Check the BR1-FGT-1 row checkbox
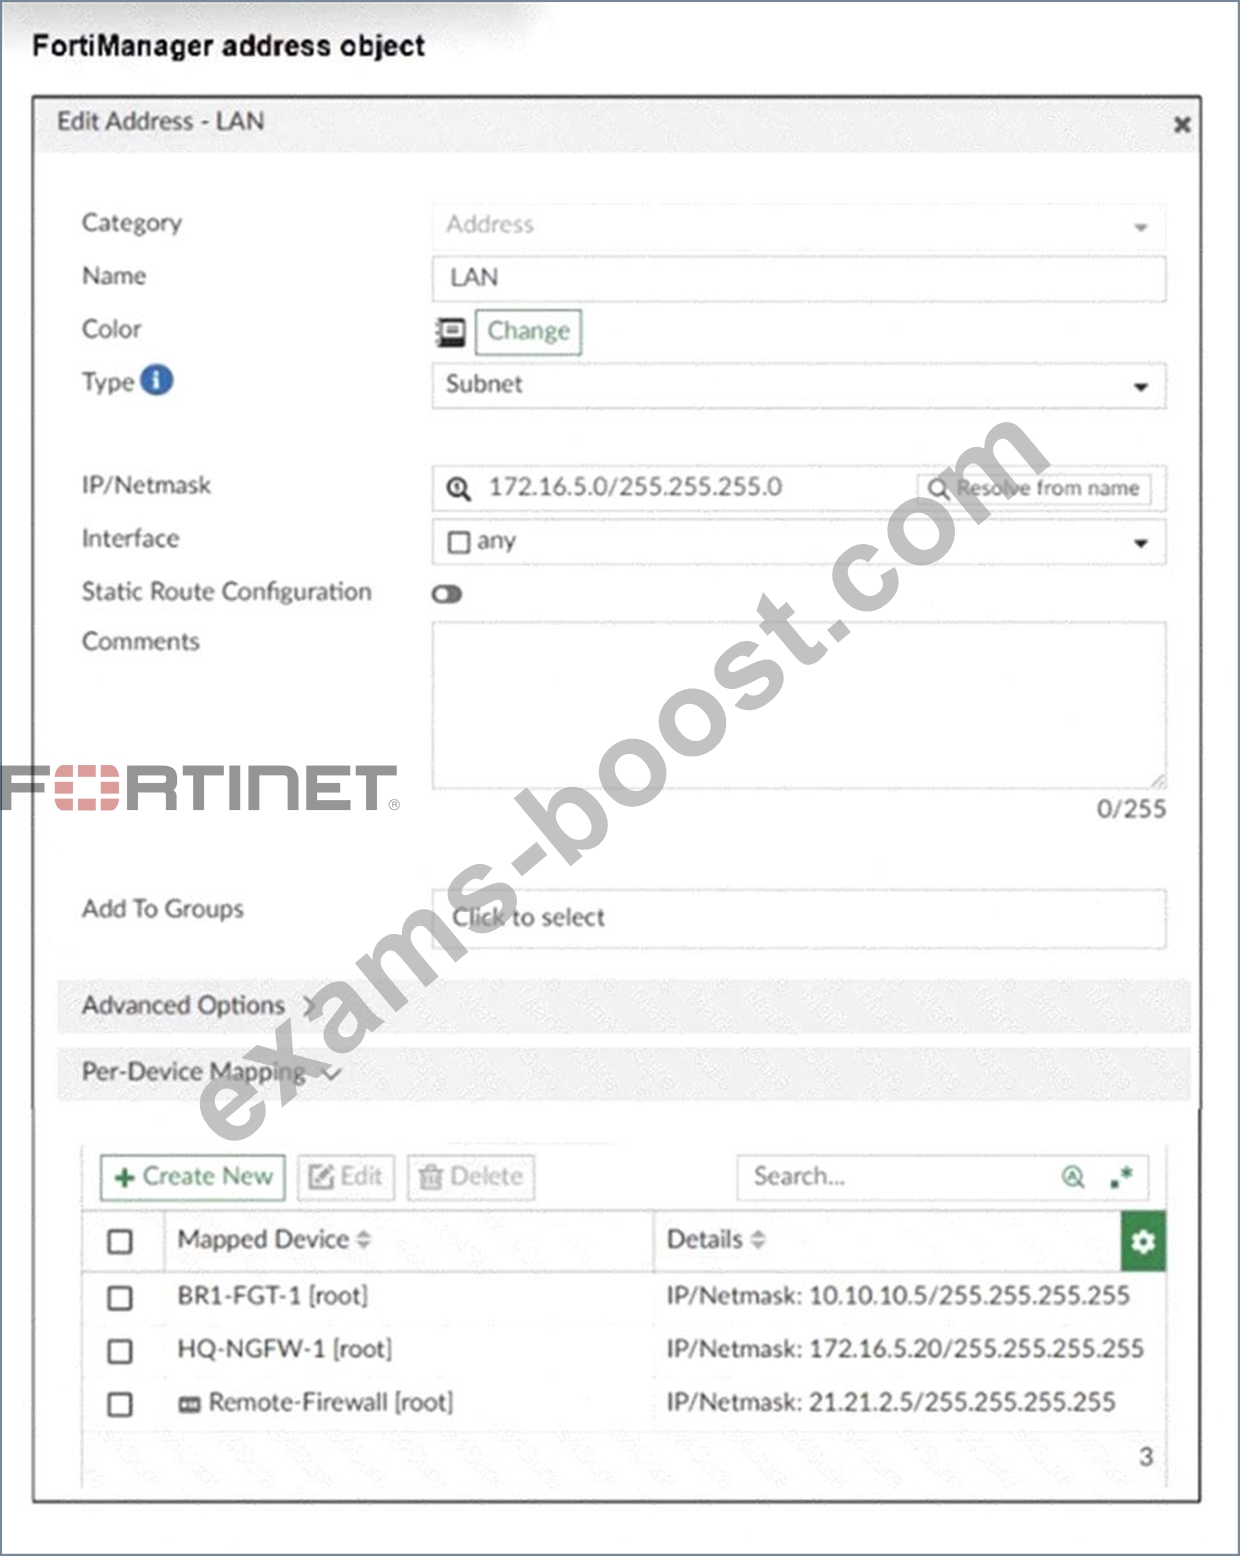The height and width of the screenshot is (1556, 1240). click(x=120, y=1297)
